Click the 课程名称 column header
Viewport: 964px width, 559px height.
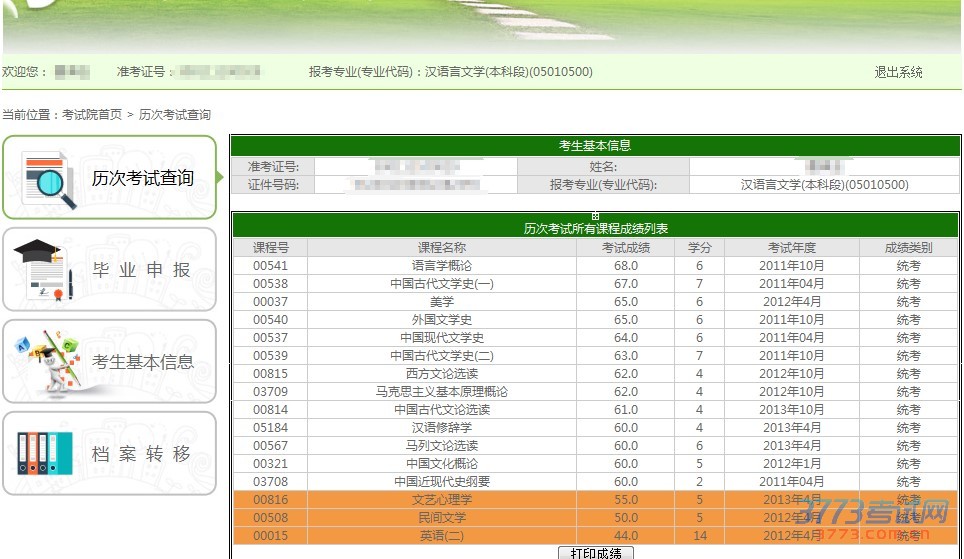[441, 247]
